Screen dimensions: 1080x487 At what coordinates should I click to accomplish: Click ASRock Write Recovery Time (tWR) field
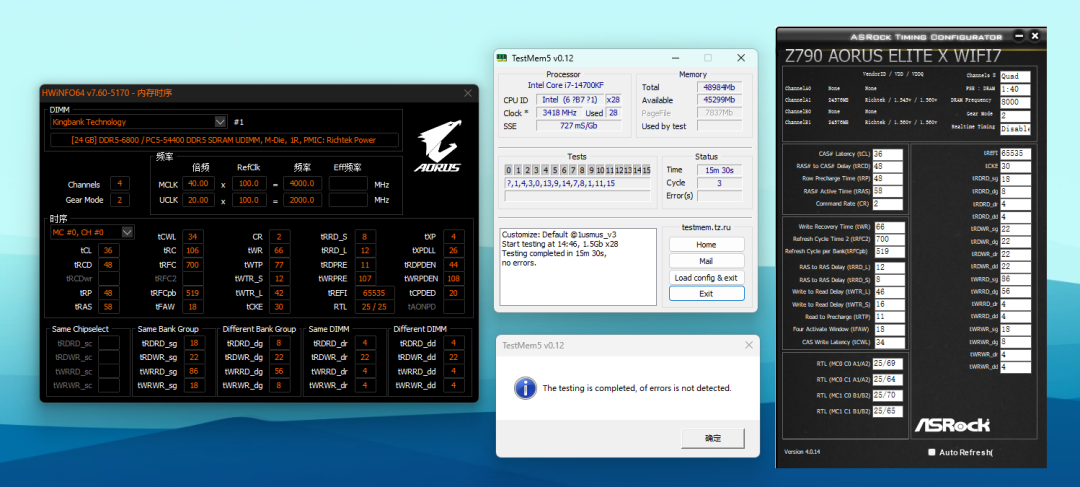889,227
